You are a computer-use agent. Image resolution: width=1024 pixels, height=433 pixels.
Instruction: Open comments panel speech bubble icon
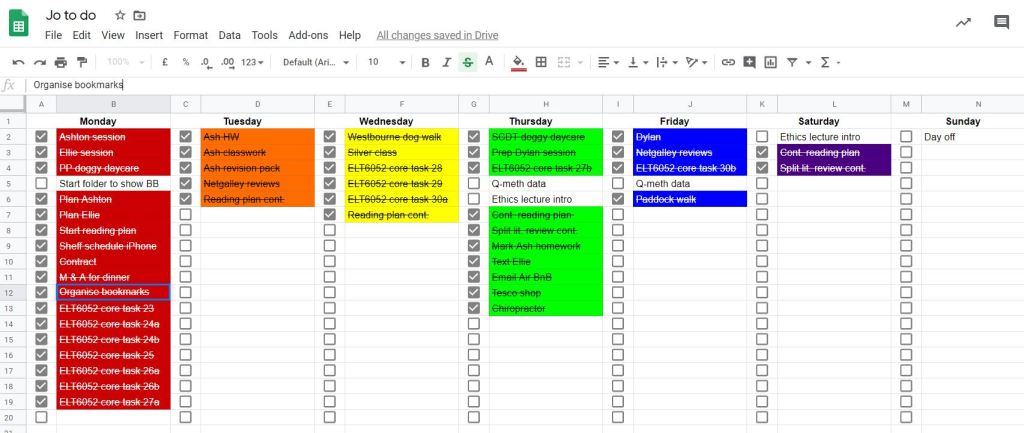click(x=1001, y=22)
